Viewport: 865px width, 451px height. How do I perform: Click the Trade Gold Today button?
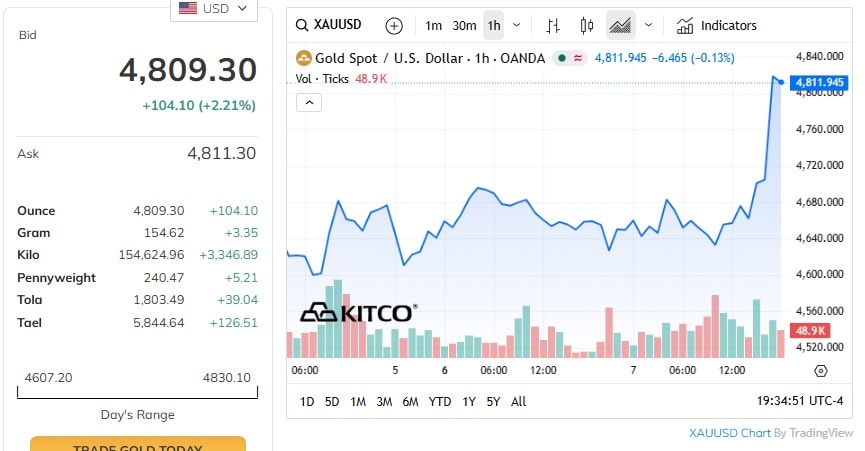[x=138, y=446]
